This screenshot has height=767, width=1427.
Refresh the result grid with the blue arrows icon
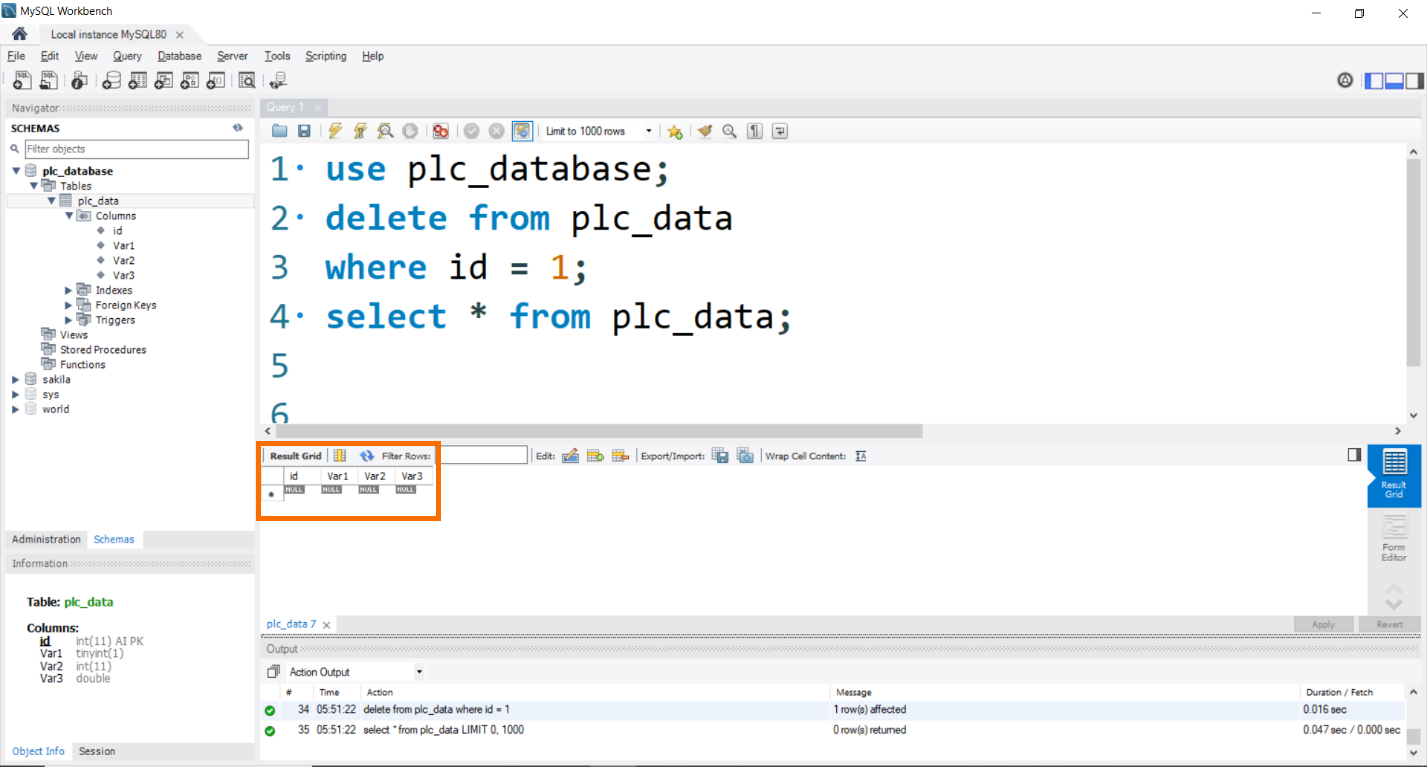[367, 455]
